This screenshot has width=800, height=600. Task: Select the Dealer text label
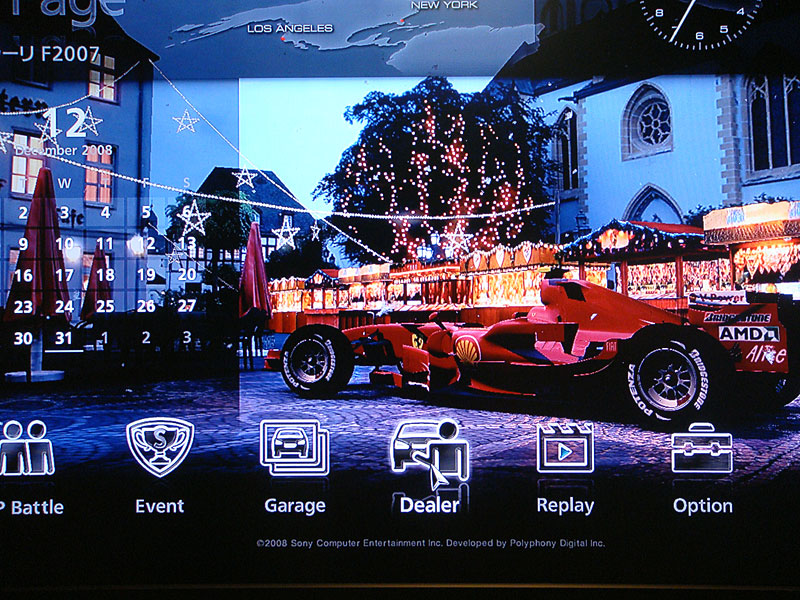[429, 505]
